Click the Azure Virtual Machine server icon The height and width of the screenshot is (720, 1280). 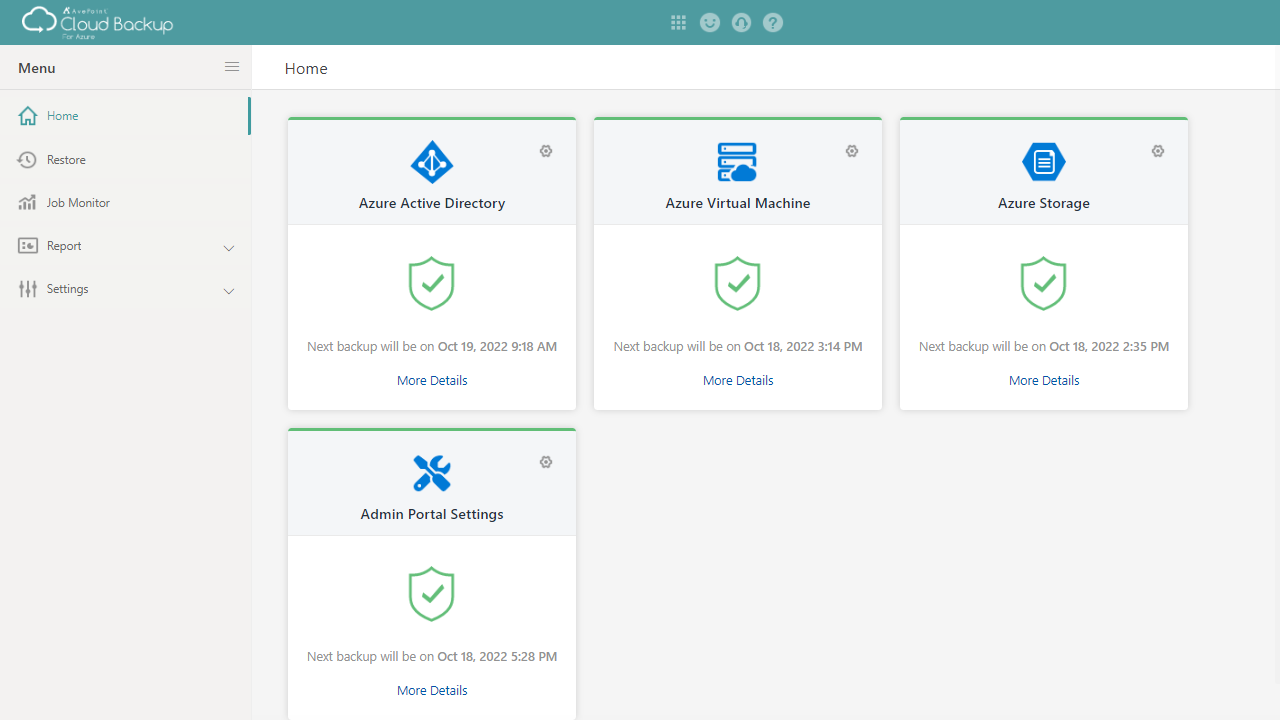click(x=738, y=161)
